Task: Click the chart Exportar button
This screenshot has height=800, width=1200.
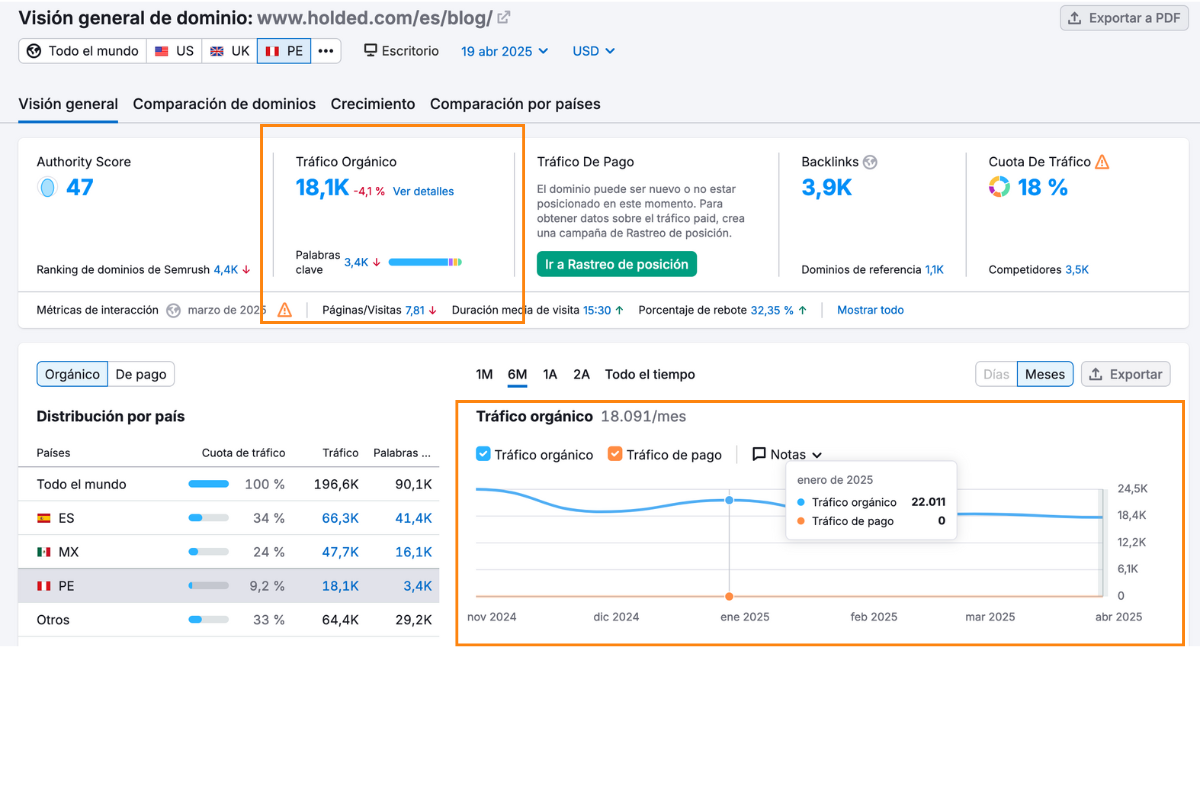Action: point(1126,374)
